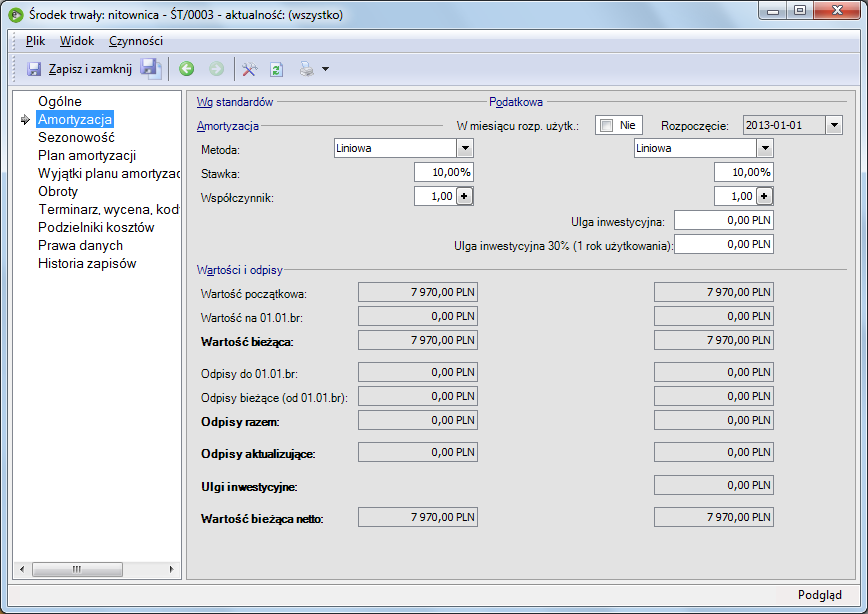Open the Czynności menu
The image size is (868, 614).
[136, 41]
